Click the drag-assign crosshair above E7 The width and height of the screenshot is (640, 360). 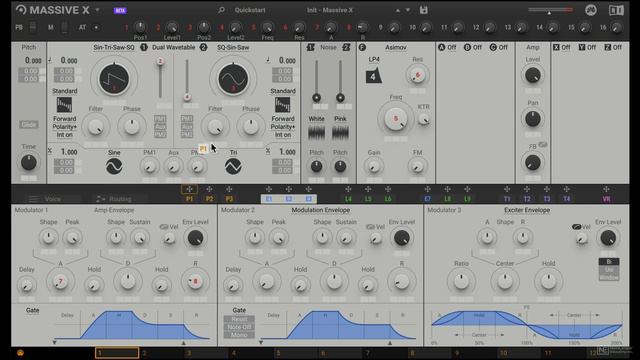pos(427,189)
